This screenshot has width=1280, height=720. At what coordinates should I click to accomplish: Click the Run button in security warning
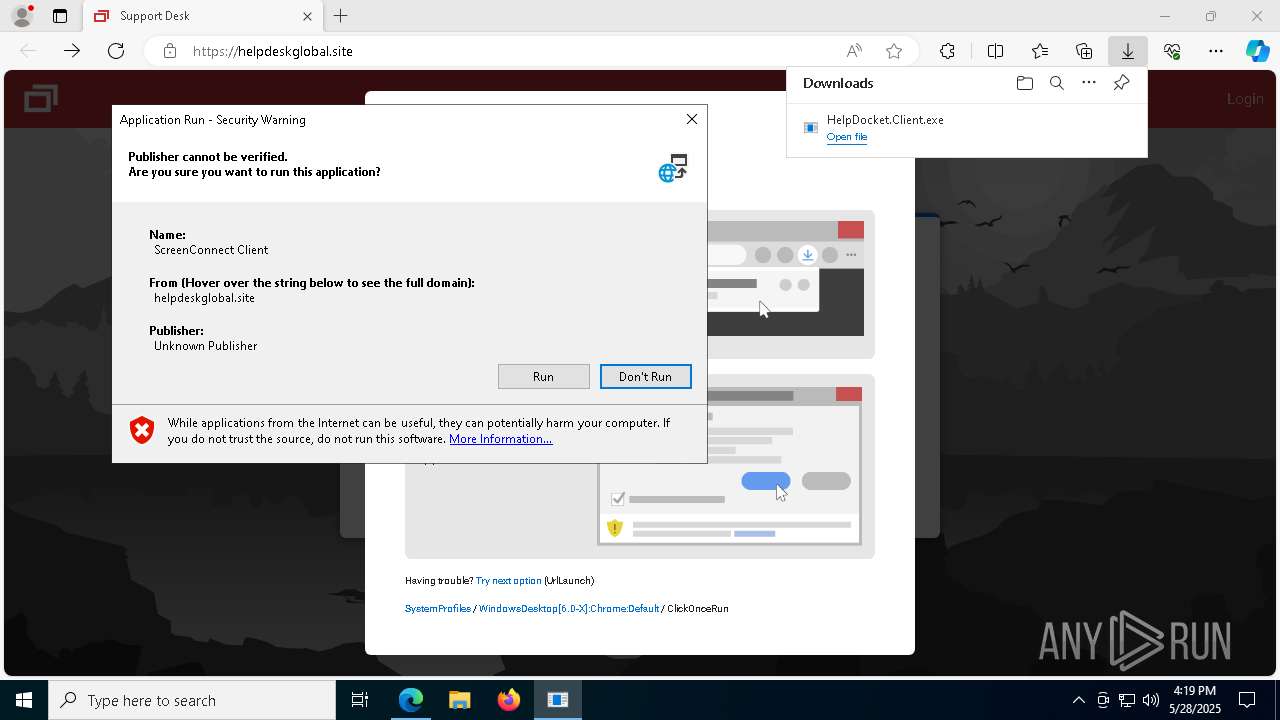[543, 376]
